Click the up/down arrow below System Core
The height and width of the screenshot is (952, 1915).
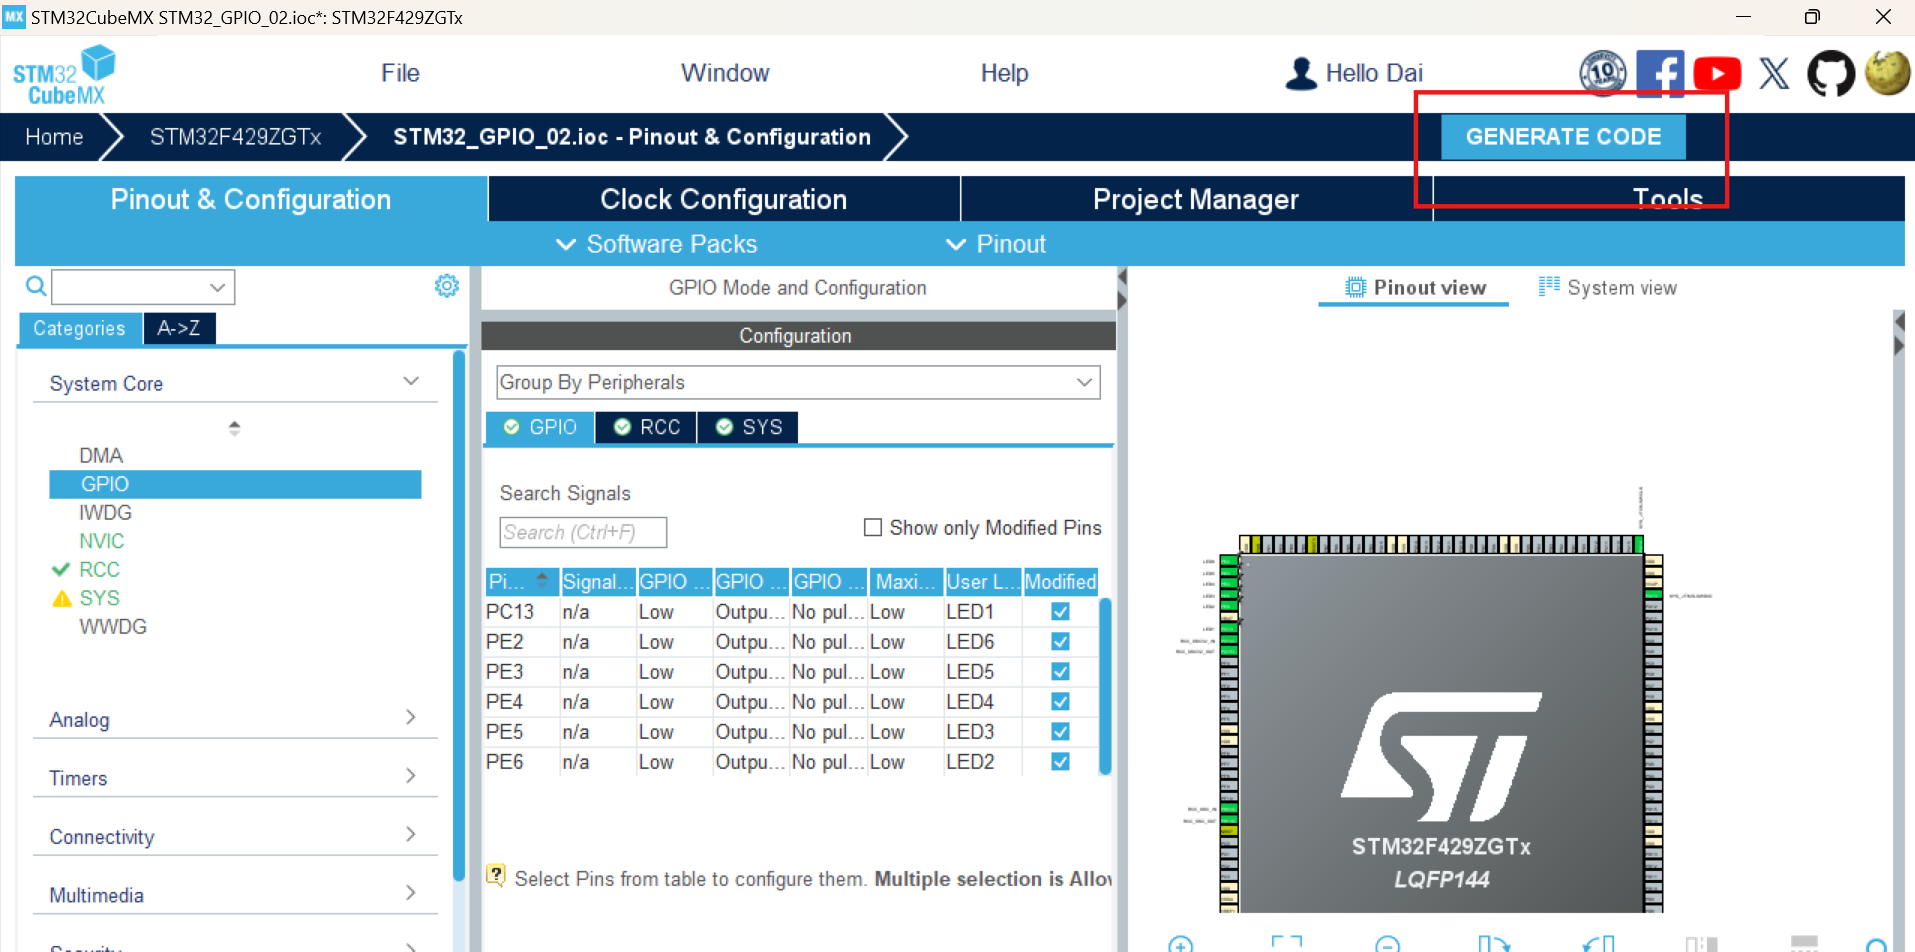click(234, 428)
